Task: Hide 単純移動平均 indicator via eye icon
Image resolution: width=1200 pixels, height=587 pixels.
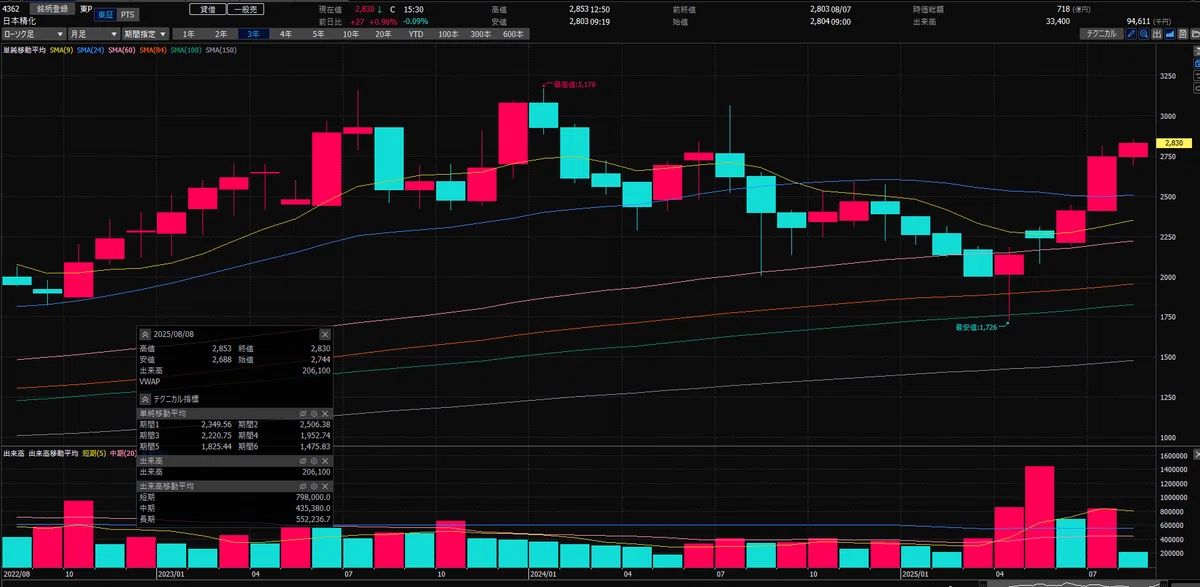Action: point(302,413)
